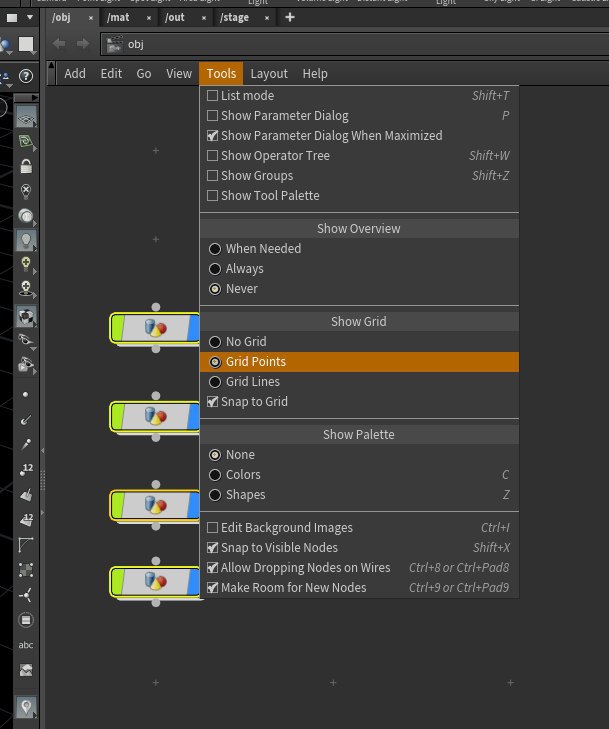Click the map pin marker icon
This screenshot has height=729, width=609.
pos(26,707)
